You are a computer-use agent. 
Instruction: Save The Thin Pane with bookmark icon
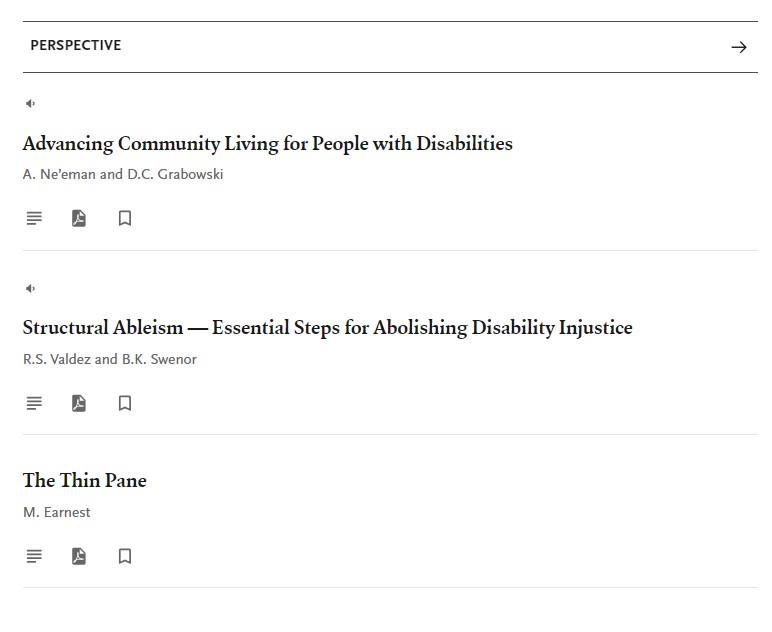(125, 556)
